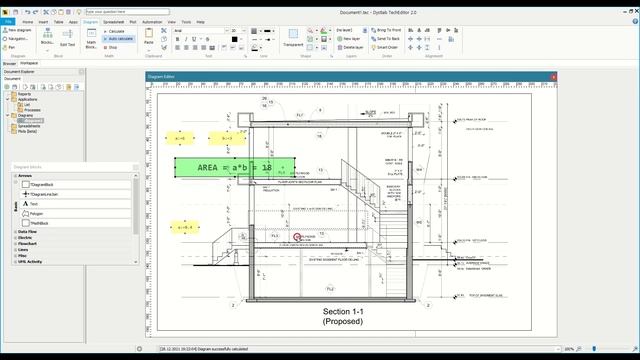Screen dimensions: 640x360
Task: Click Send To Back
Action: (385, 39)
